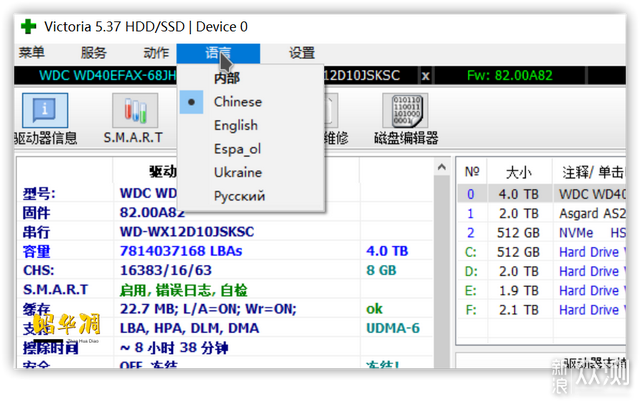Open the 动作 menu
Viewport: 640px width, 404px height.
click(x=156, y=53)
